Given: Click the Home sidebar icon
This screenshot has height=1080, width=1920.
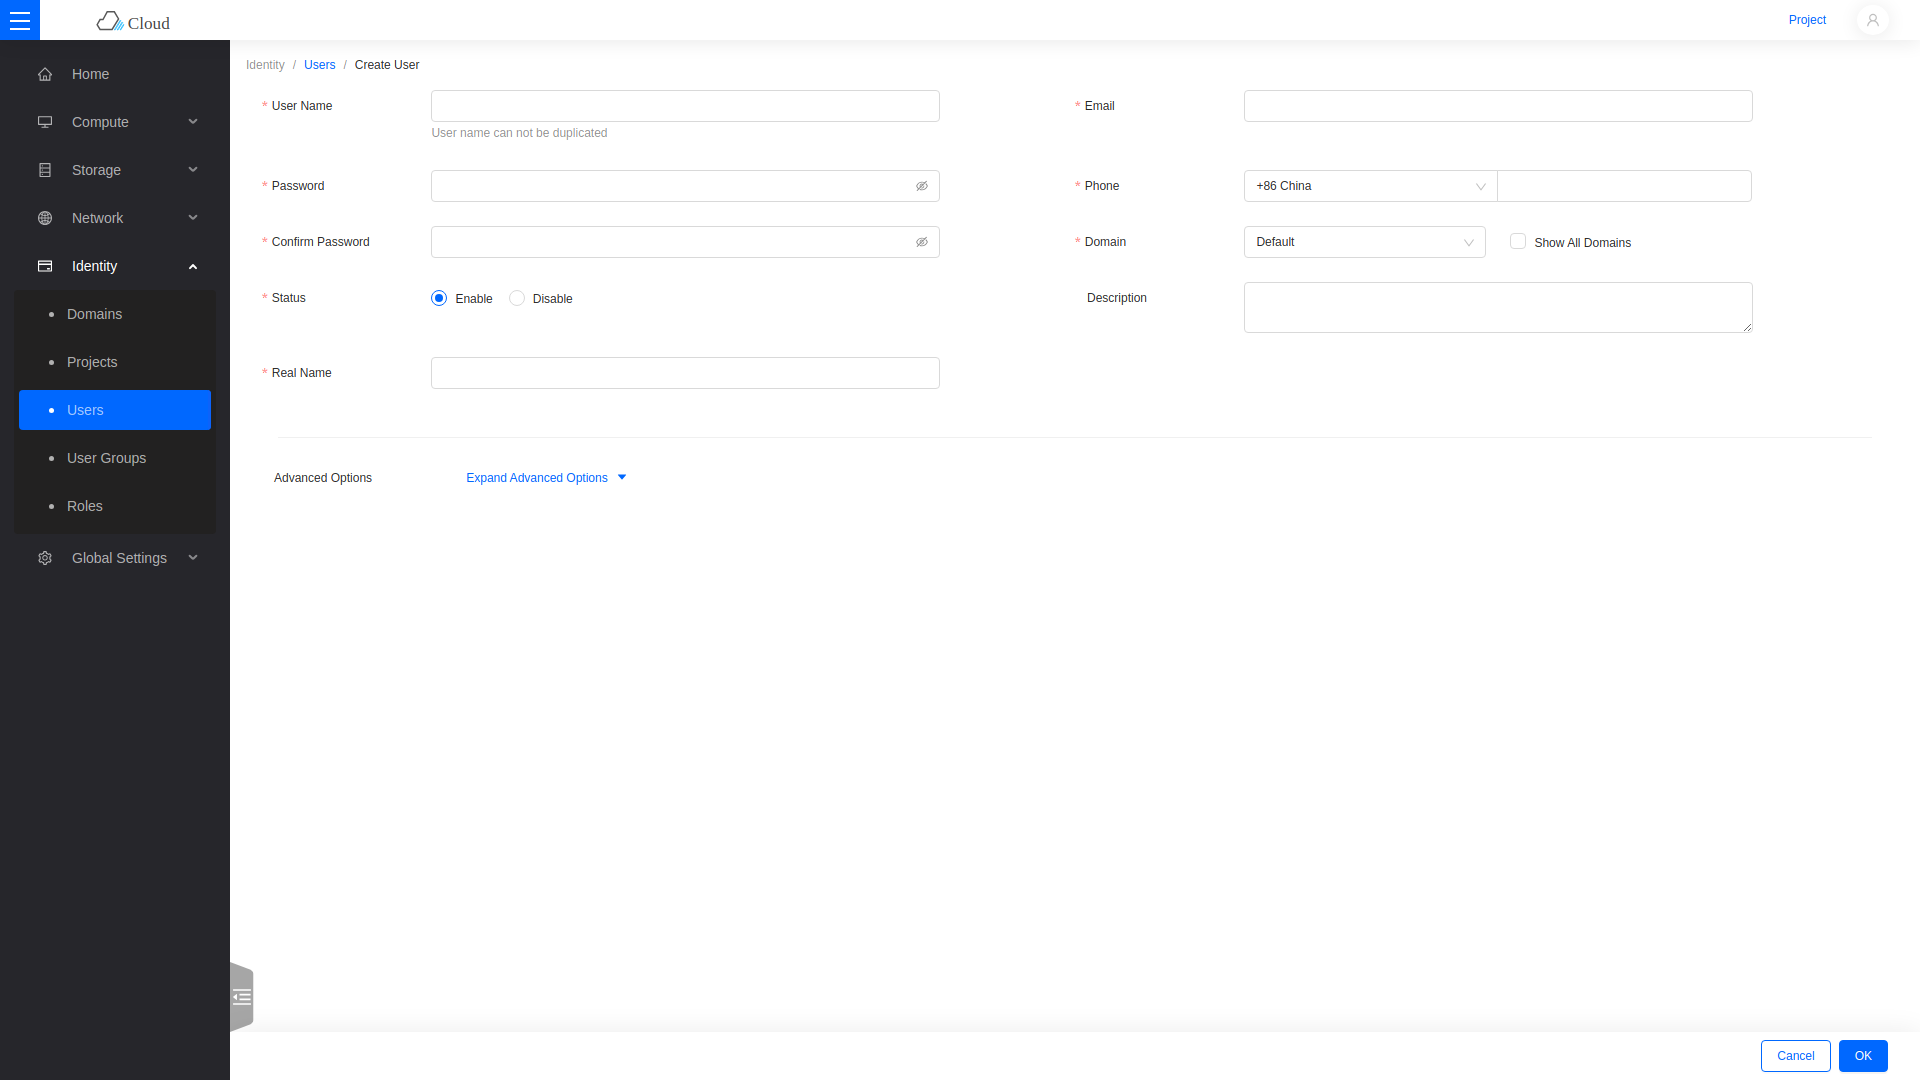Looking at the screenshot, I should pyautogui.click(x=45, y=74).
